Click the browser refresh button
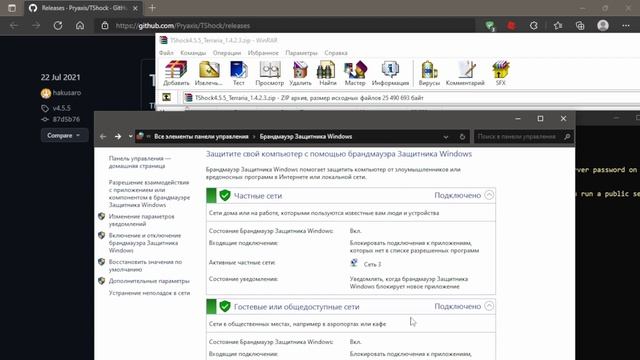Screen dimensions: 640x360 pyautogui.click(x=58, y=25)
